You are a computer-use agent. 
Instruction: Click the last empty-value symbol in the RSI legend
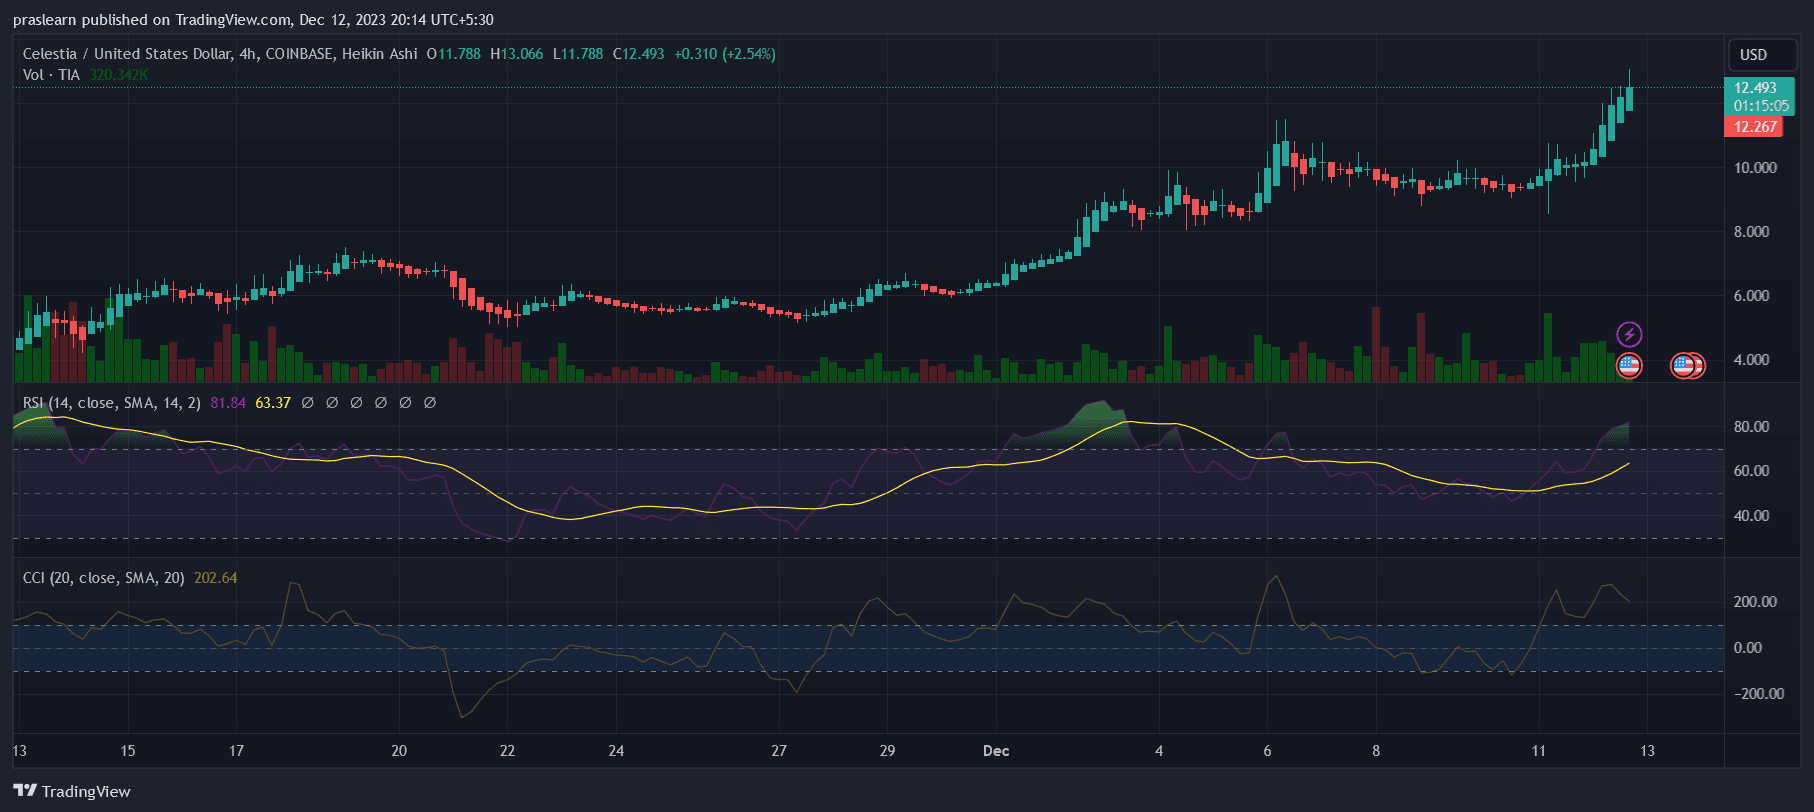pyautogui.click(x=430, y=403)
